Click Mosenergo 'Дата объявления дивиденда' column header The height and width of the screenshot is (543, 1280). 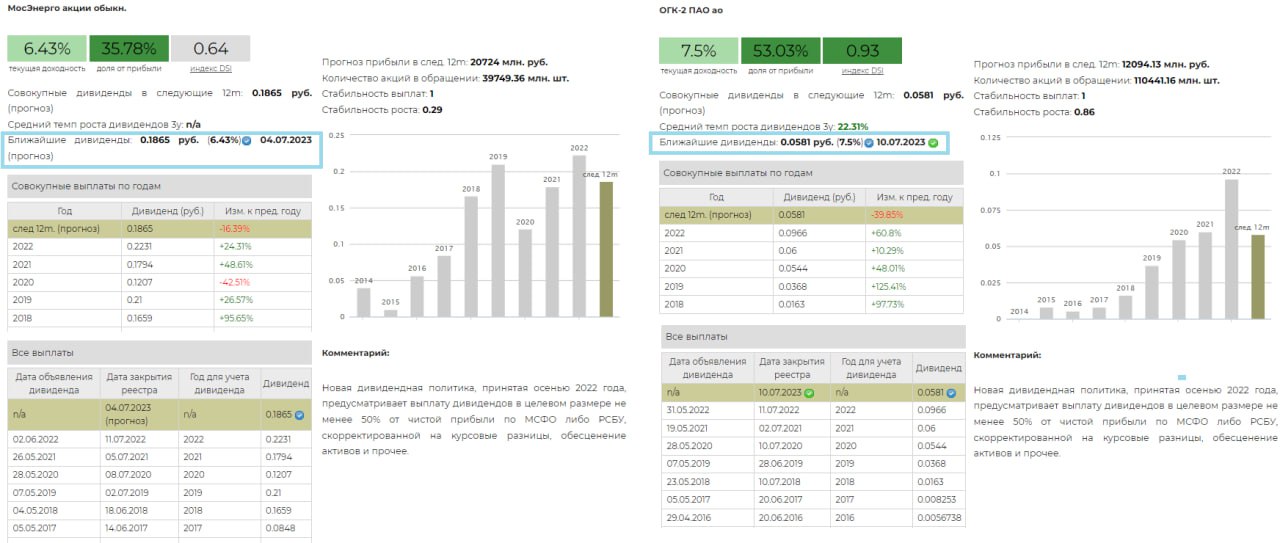point(52,384)
